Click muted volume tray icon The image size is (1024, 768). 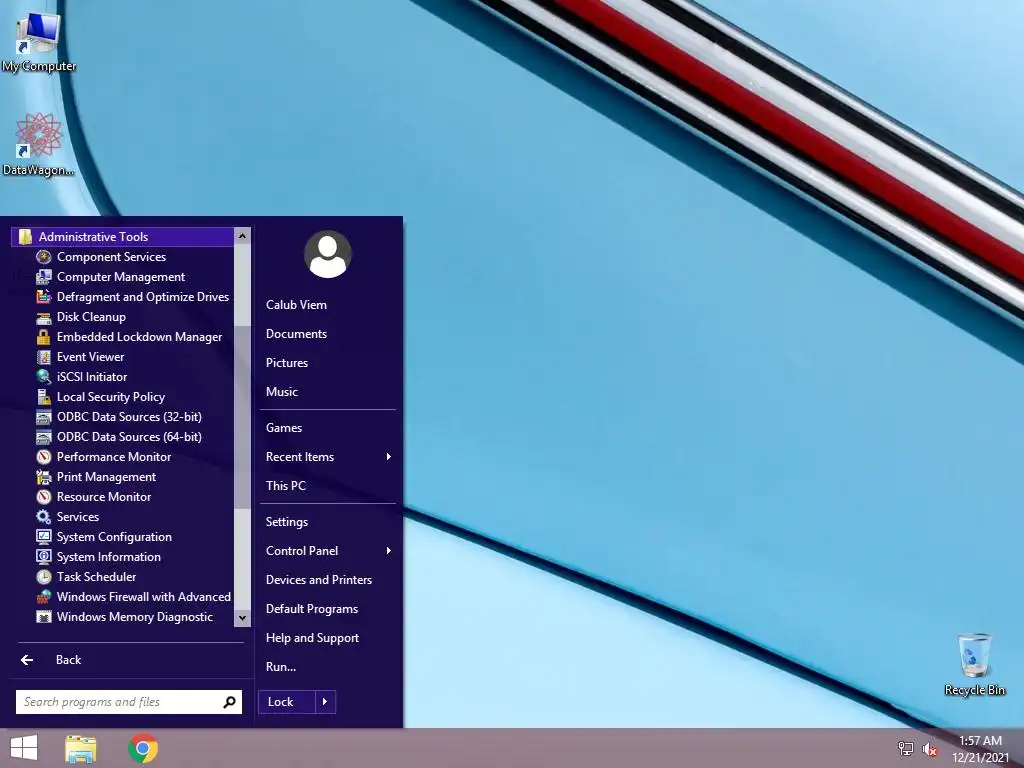[930, 749]
